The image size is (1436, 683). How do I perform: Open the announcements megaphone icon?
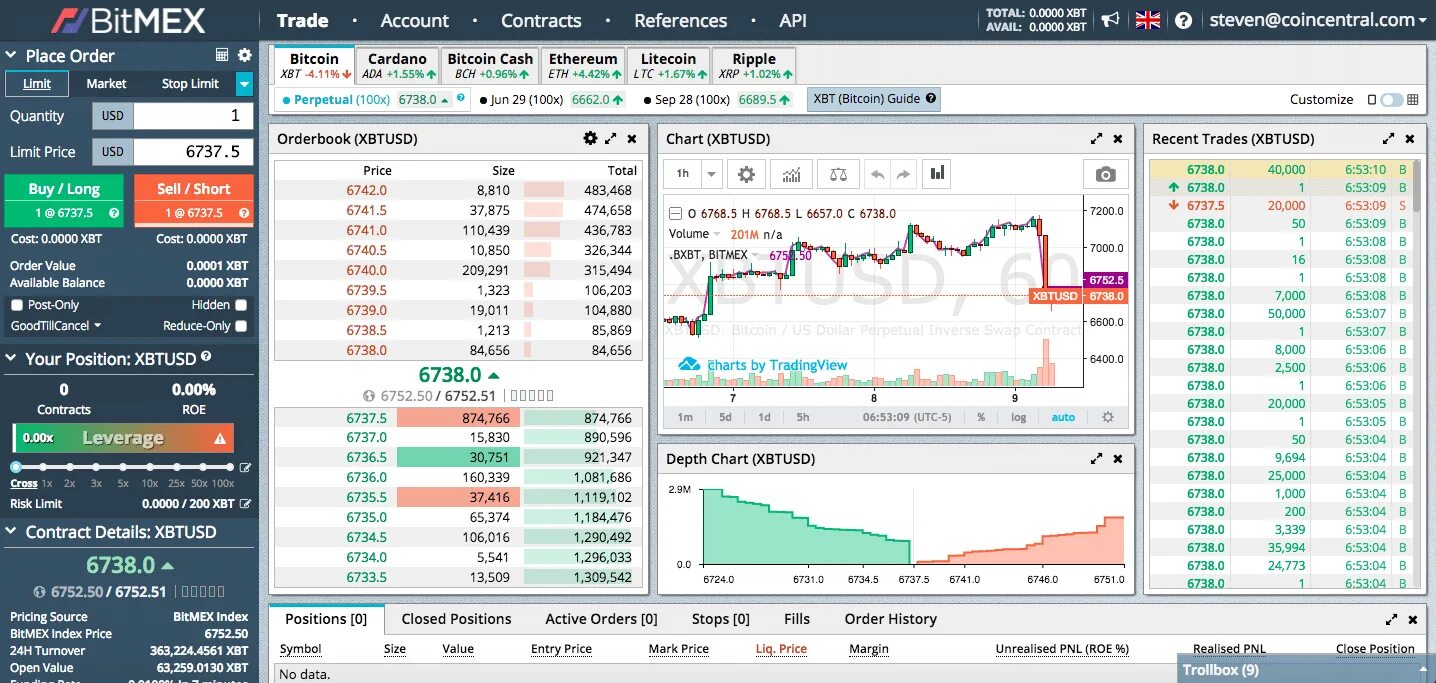(1110, 20)
